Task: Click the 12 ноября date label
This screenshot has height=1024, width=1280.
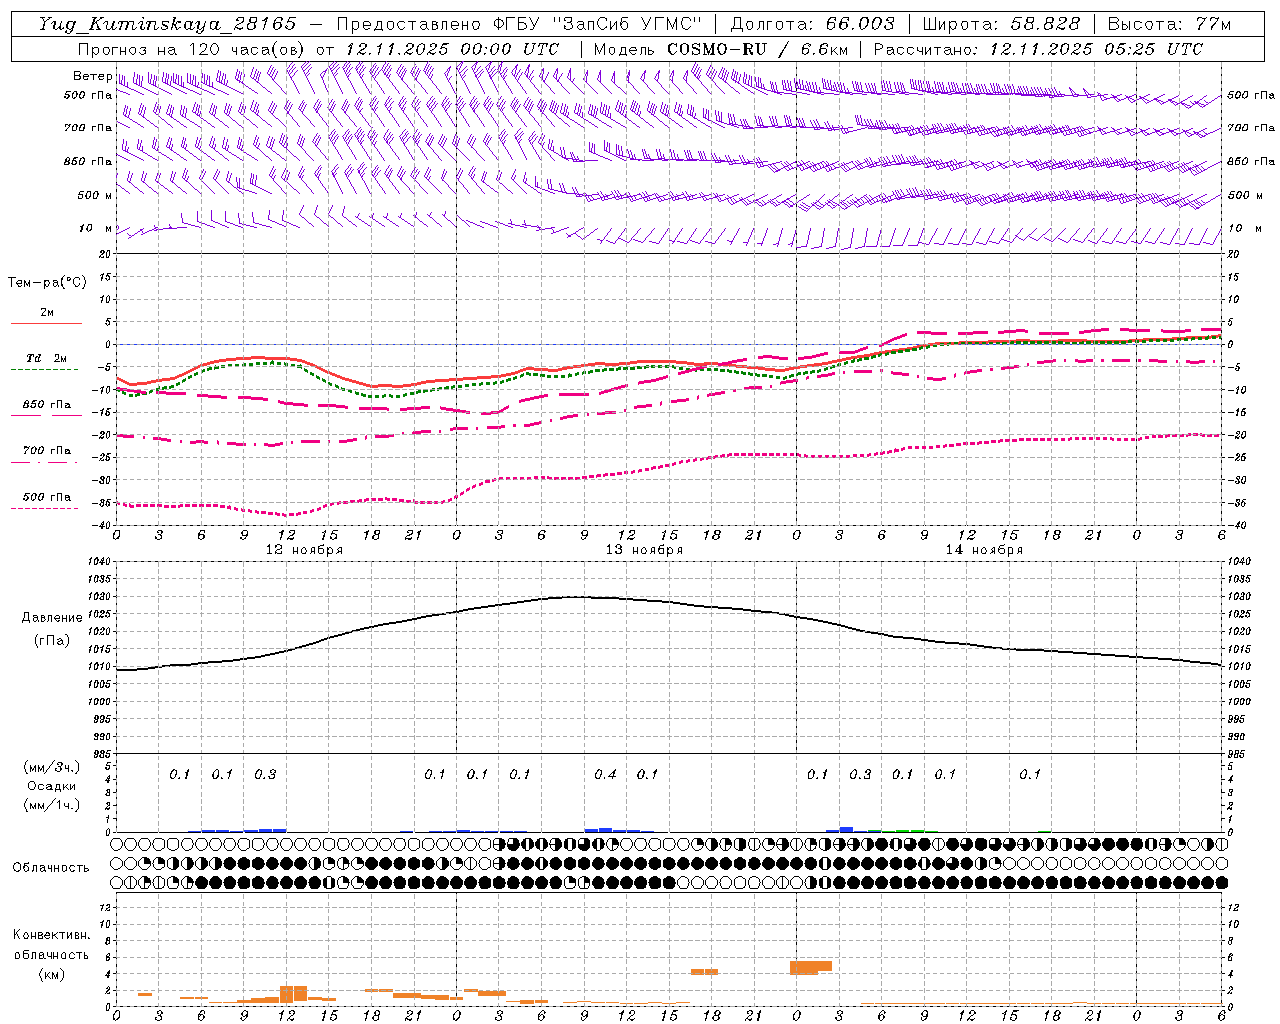Action: click(x=304, y=550)
